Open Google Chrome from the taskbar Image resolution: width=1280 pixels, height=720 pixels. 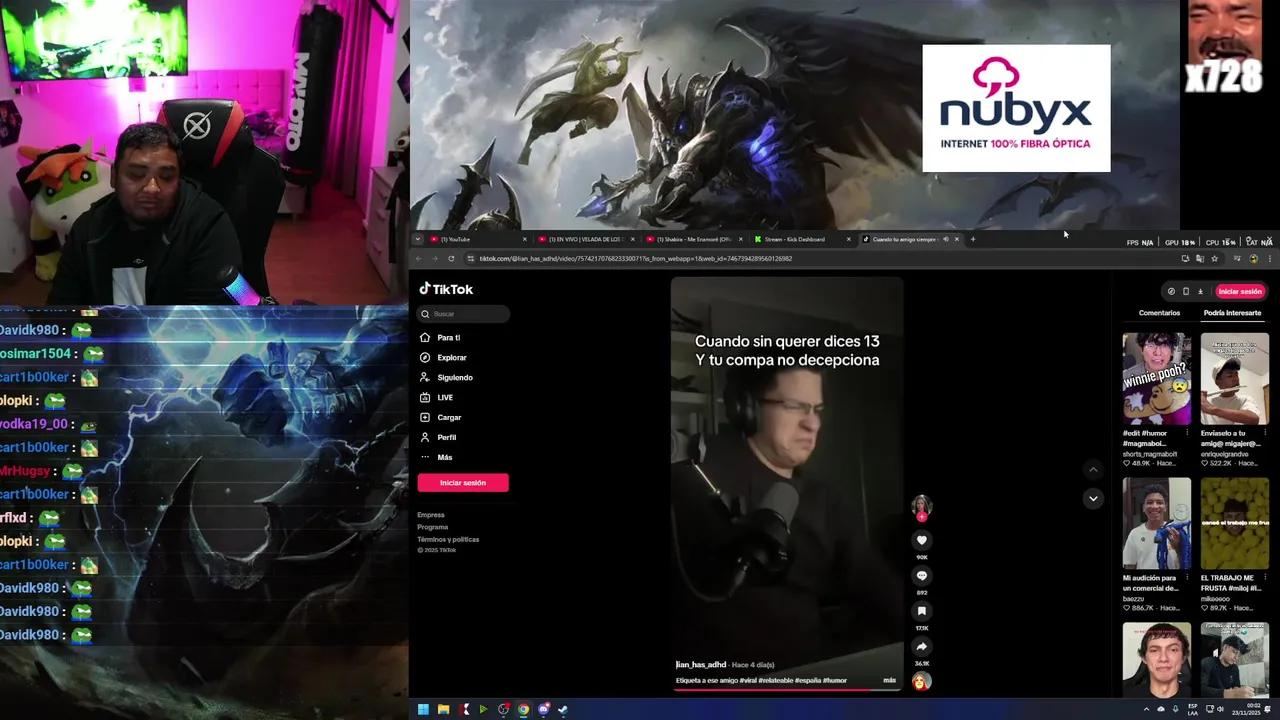523,710
